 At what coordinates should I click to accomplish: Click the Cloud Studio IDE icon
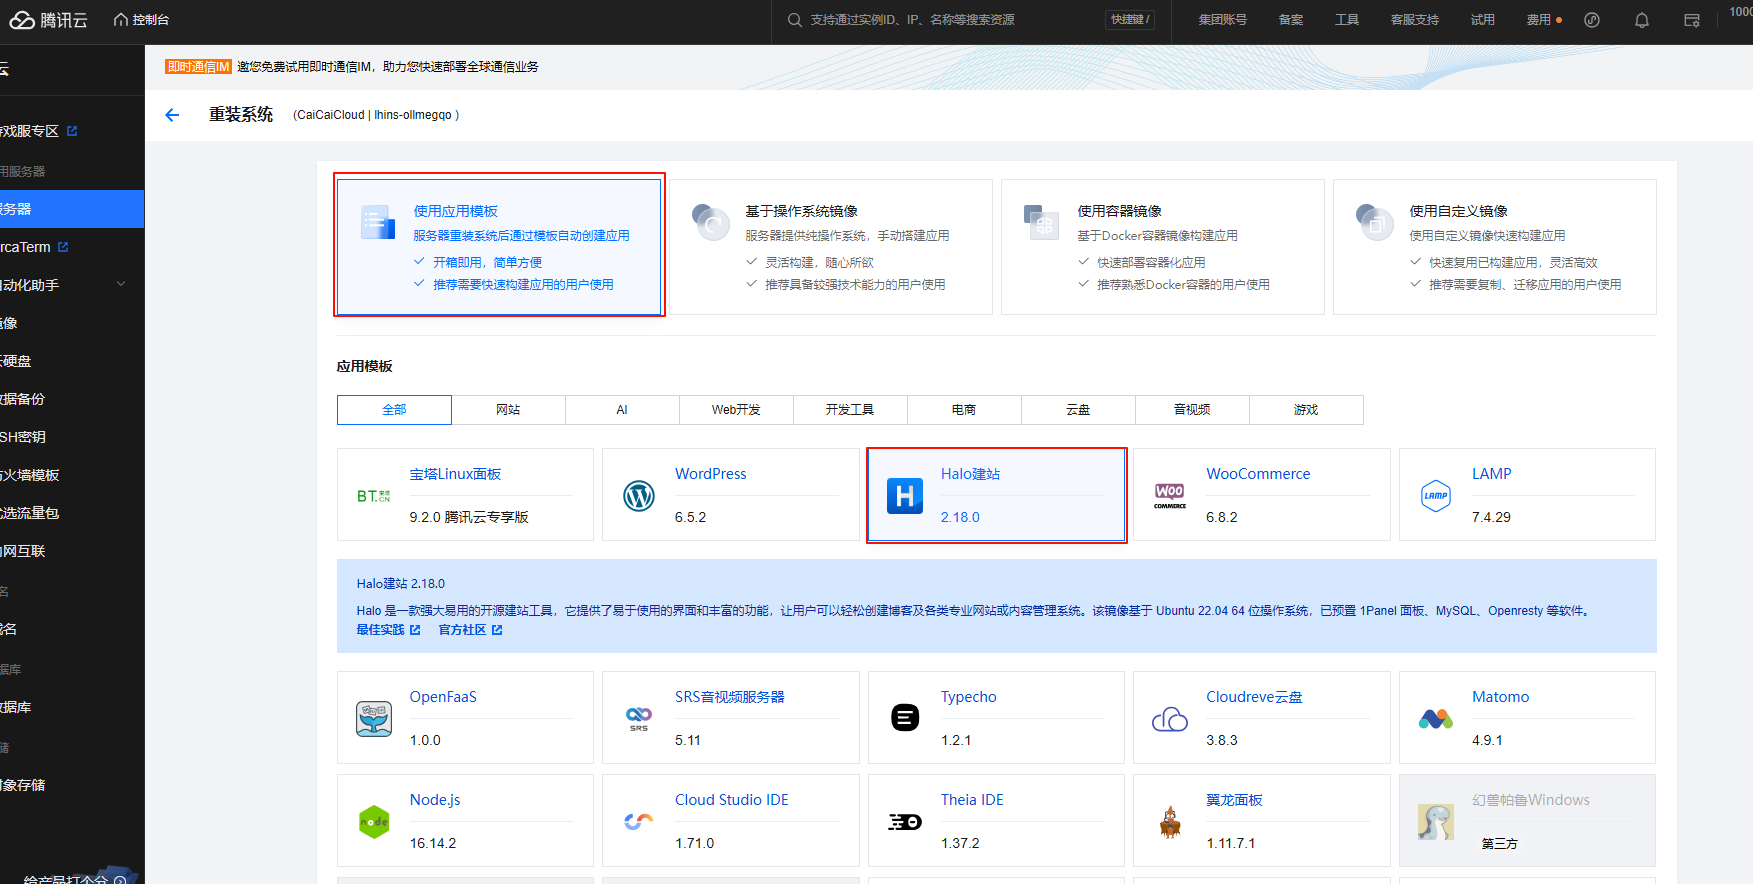(639, 821)
